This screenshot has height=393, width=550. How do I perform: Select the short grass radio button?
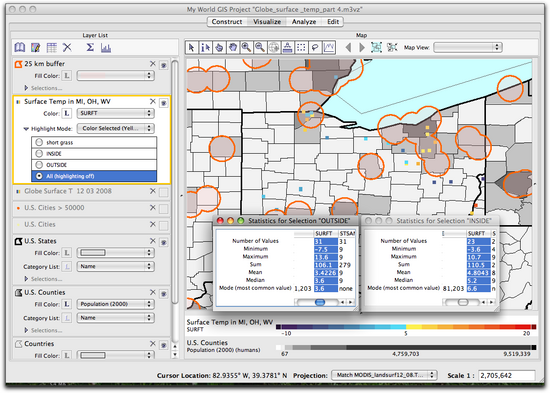click(x=39, y=142)
